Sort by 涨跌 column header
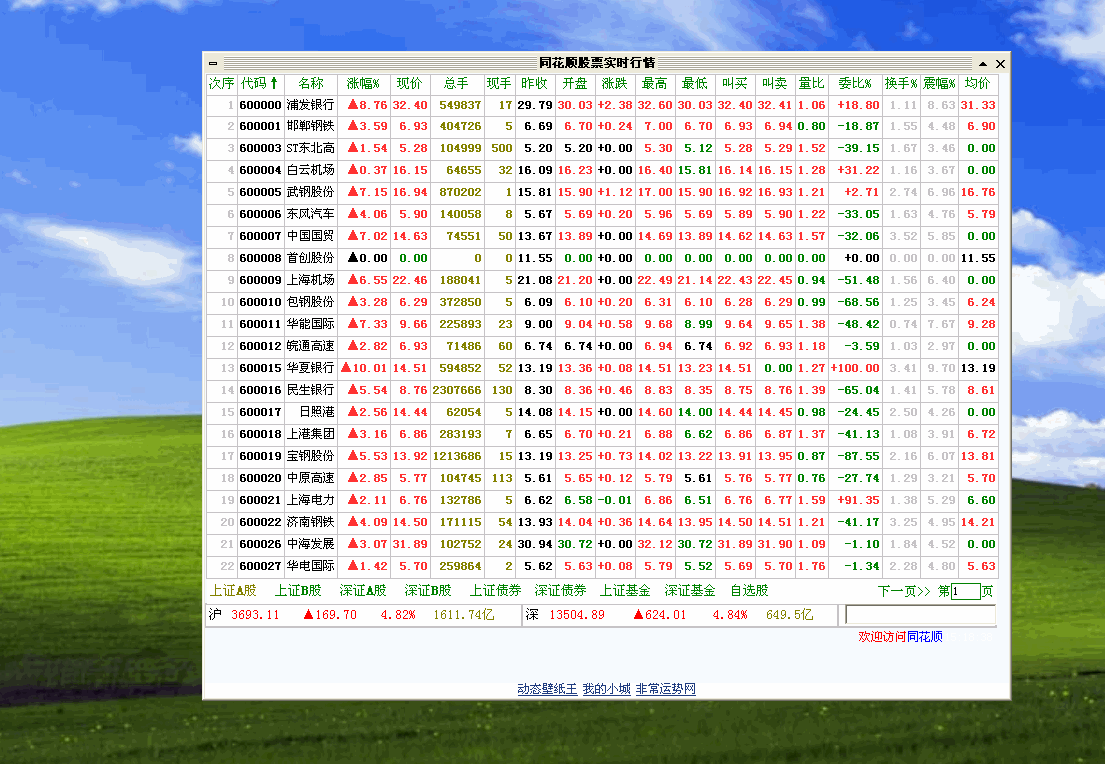 coord(615,83)
